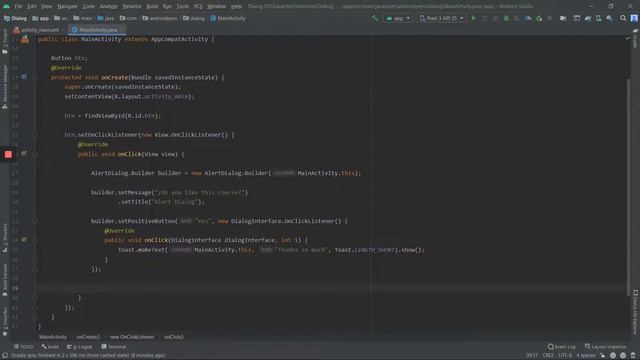Collapse the View onClick method fold marker
The image size is (640, 360).
(x=36, y=154)
